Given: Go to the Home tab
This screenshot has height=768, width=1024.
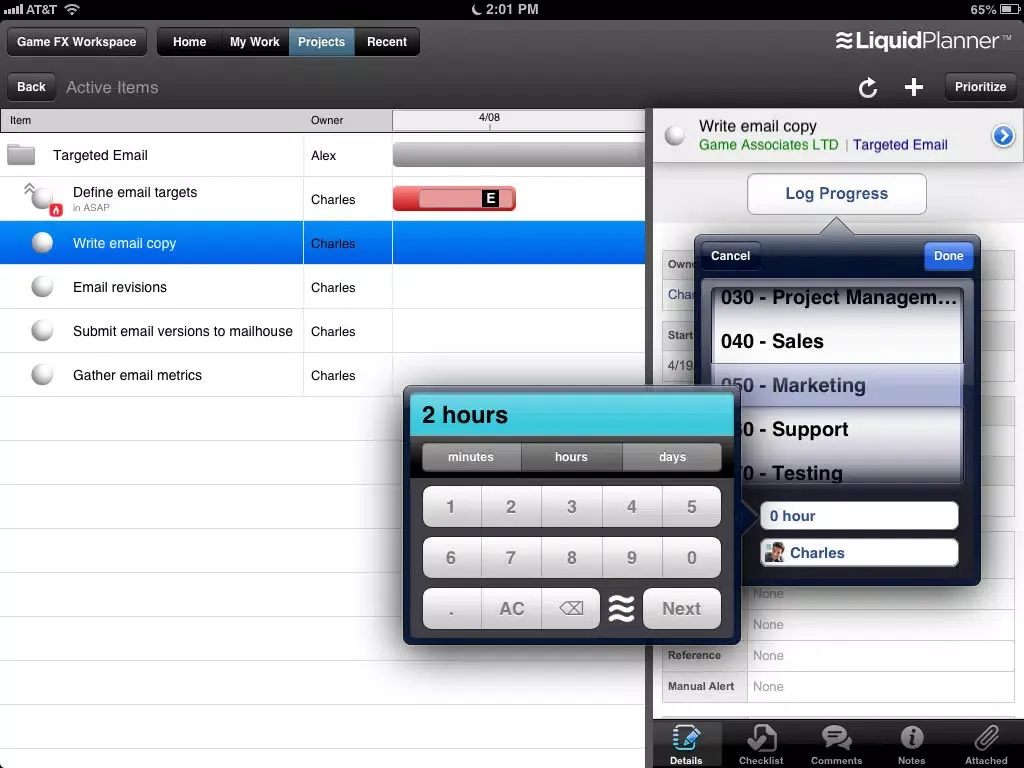Looking at the screenshot, I should click(189, 42).
